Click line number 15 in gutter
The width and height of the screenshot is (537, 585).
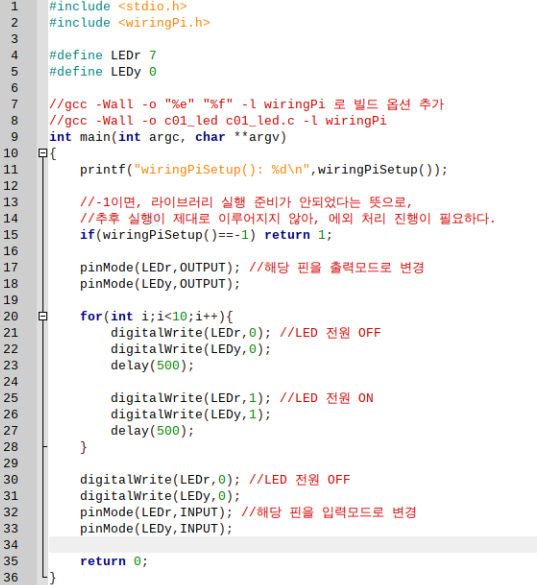point(11,235)
